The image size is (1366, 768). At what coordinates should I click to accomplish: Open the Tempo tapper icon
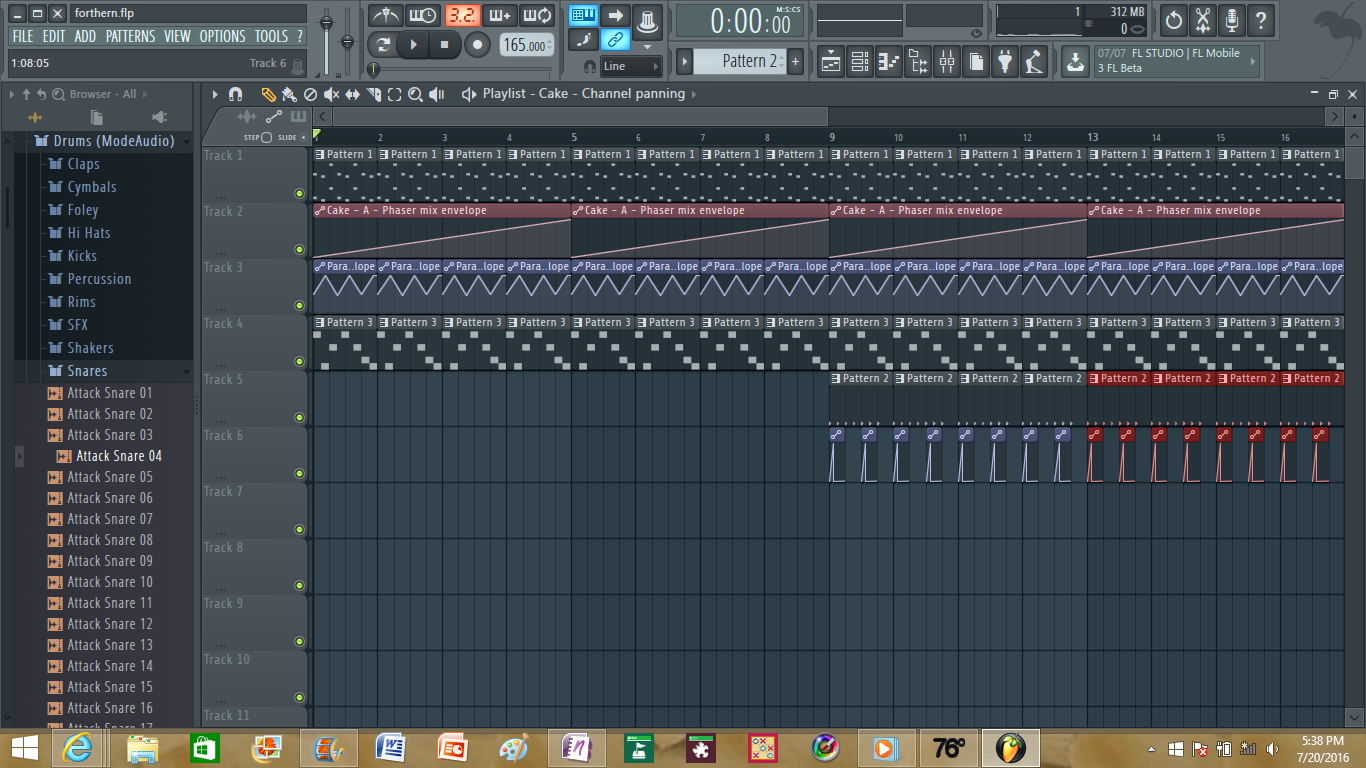pos(1034,62)
